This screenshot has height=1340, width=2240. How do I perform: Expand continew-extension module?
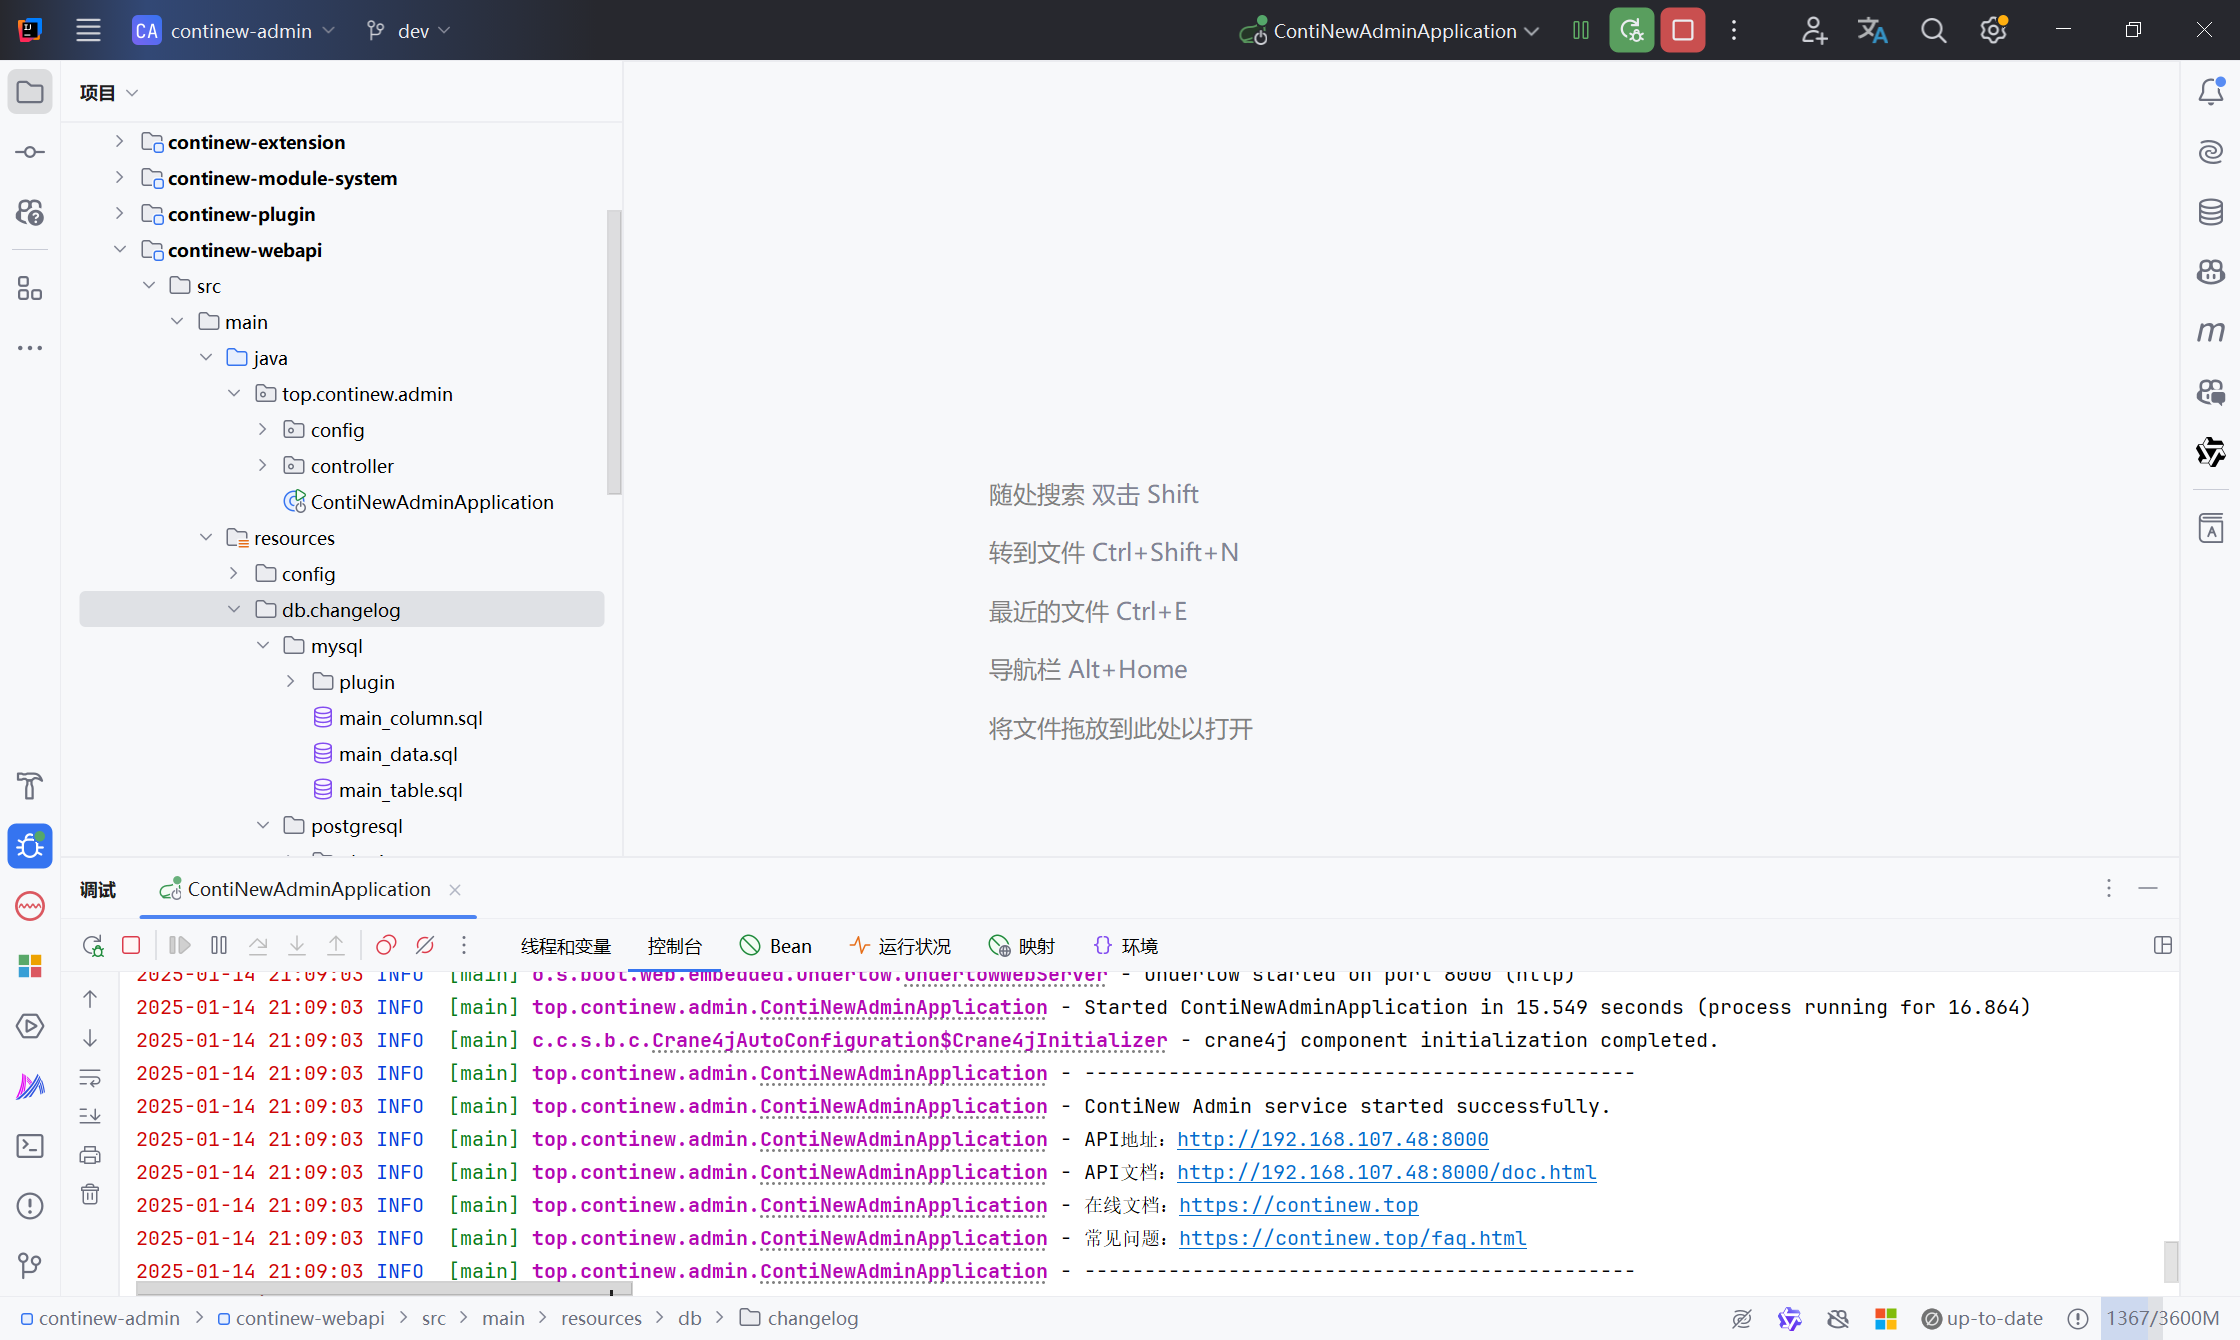119,141
